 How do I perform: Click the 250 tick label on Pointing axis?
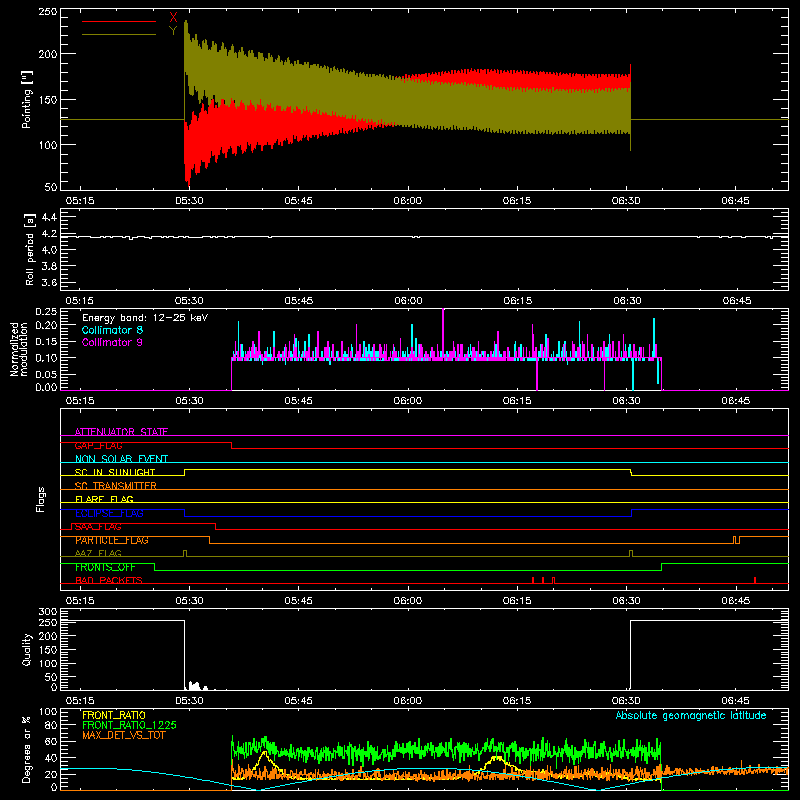pos(48,12)
